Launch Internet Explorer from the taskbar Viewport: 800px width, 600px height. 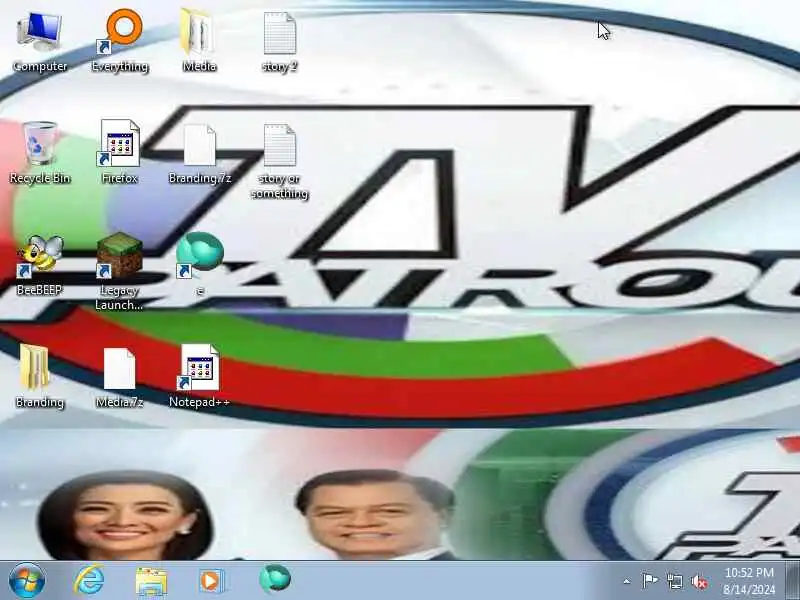pos(89,580)
